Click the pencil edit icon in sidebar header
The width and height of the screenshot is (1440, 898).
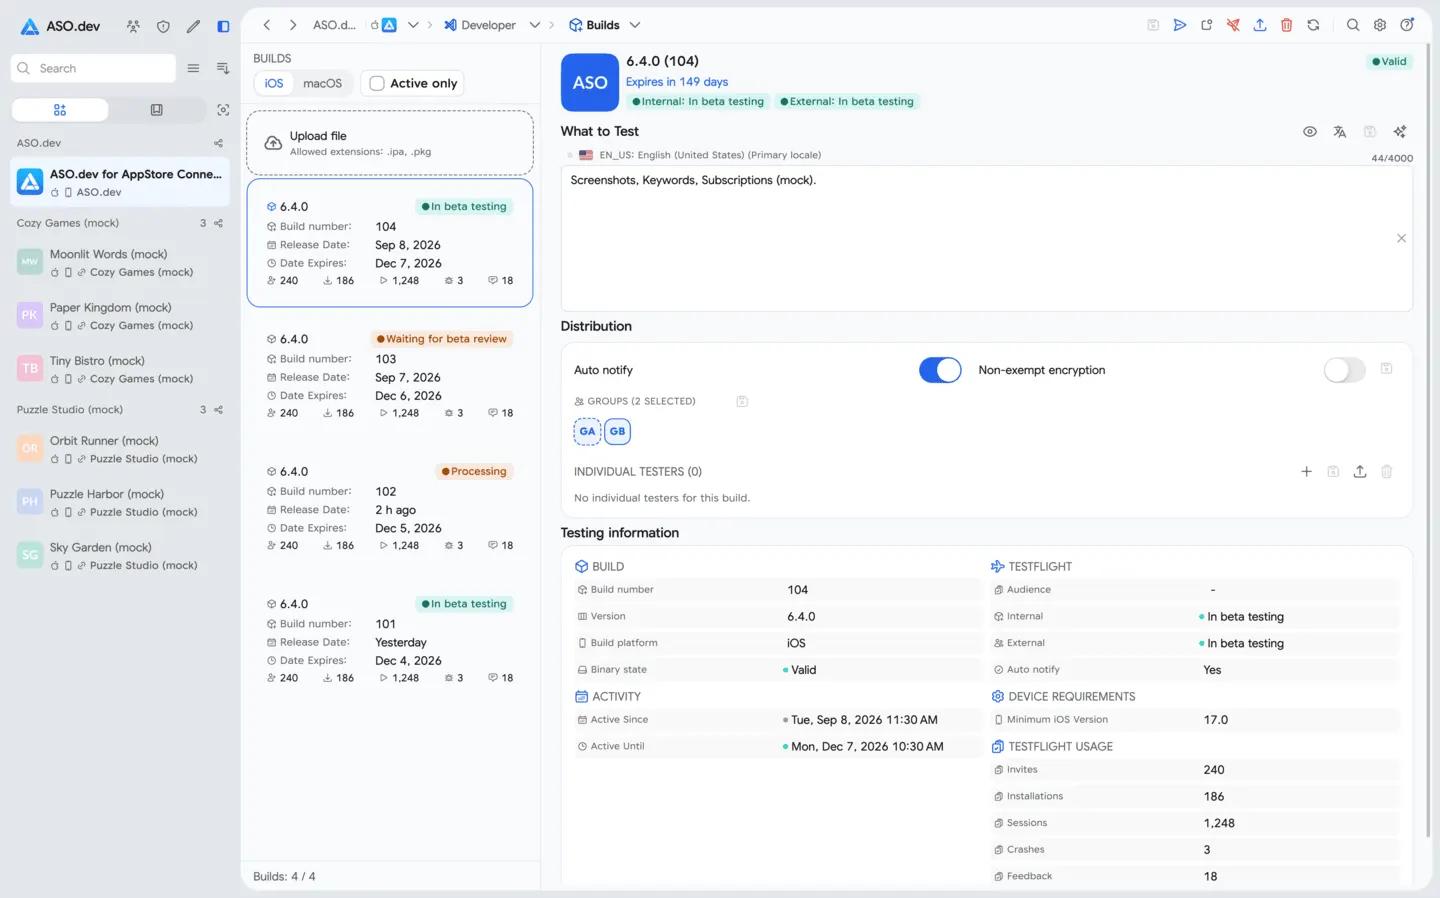(193, 27)
